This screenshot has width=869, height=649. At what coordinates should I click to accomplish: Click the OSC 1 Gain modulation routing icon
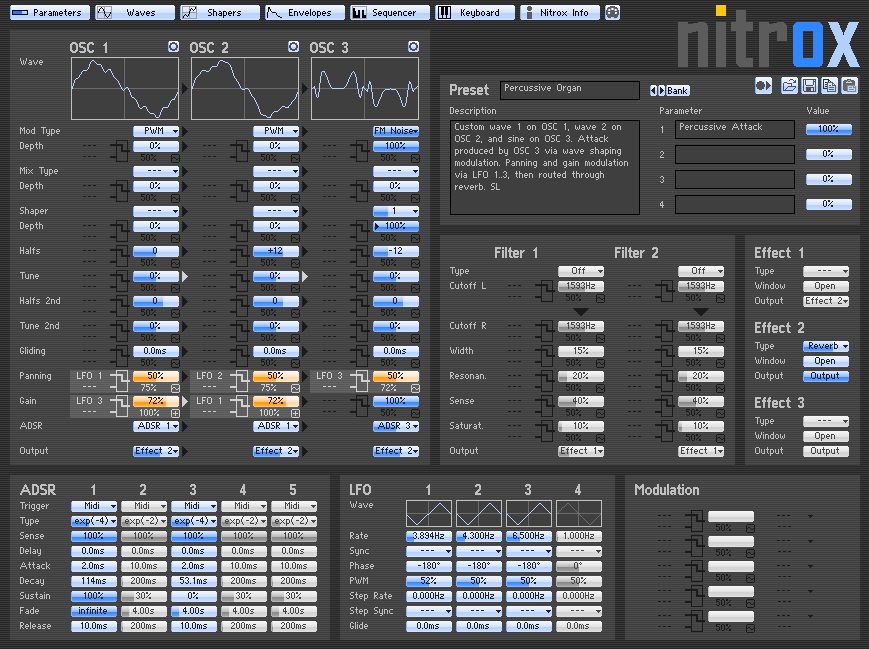point(120,406)
